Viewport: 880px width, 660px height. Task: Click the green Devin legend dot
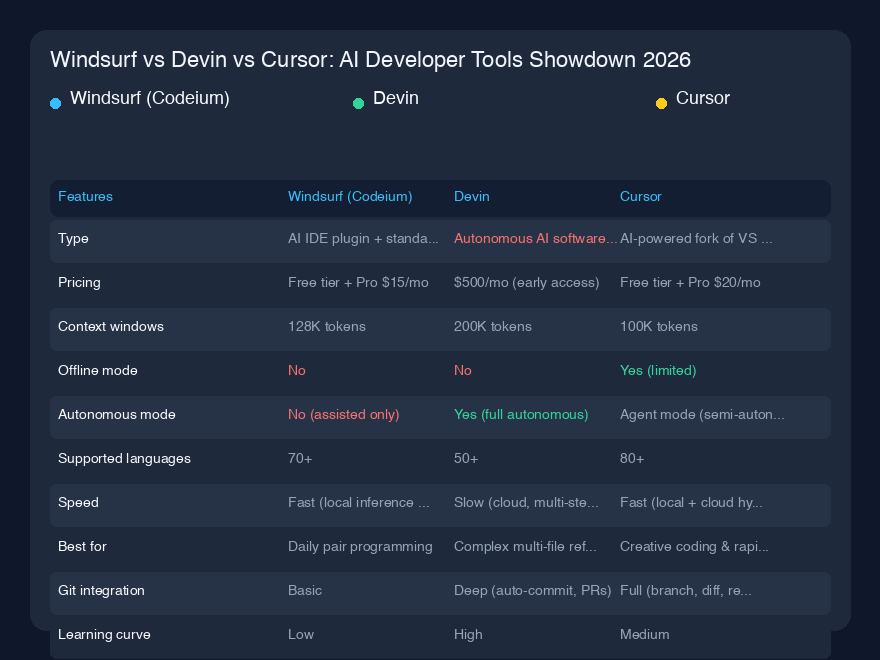click(359, 103)
